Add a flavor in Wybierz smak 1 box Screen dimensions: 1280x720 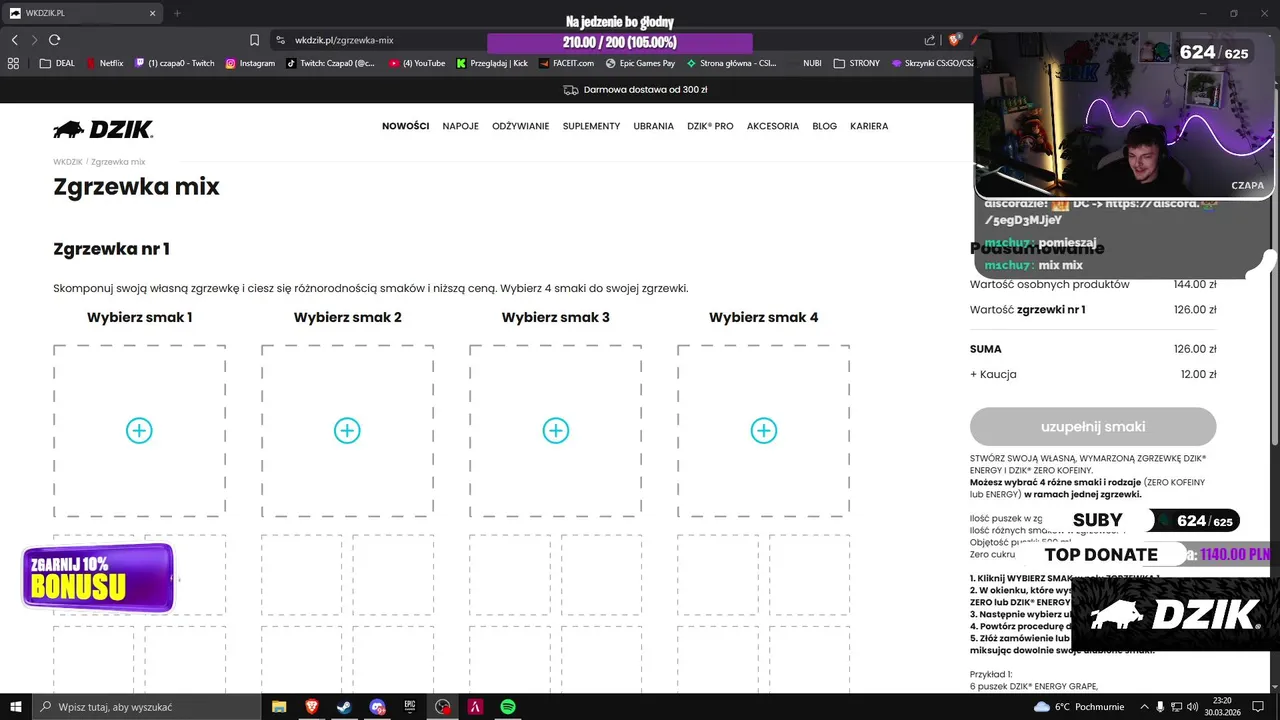pos(139,430)
